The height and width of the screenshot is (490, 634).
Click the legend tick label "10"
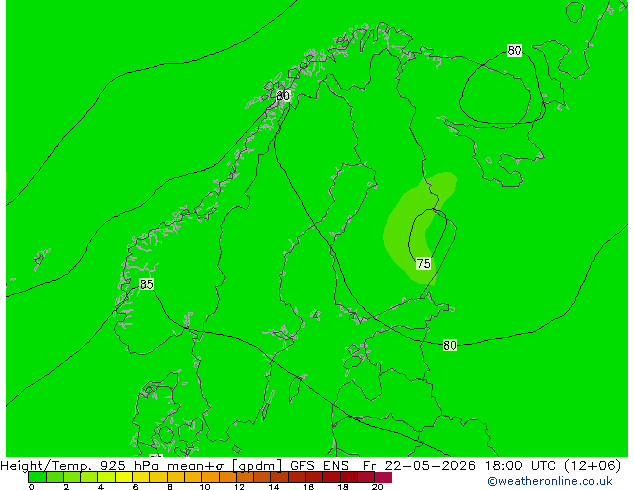[x=205, y=487]
